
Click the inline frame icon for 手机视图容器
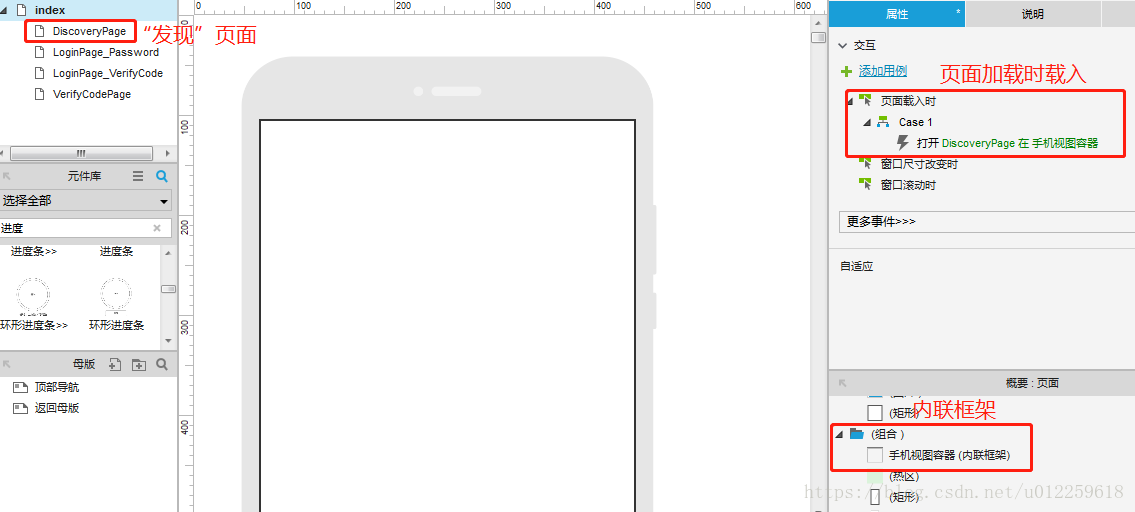[x=874, y=456]
